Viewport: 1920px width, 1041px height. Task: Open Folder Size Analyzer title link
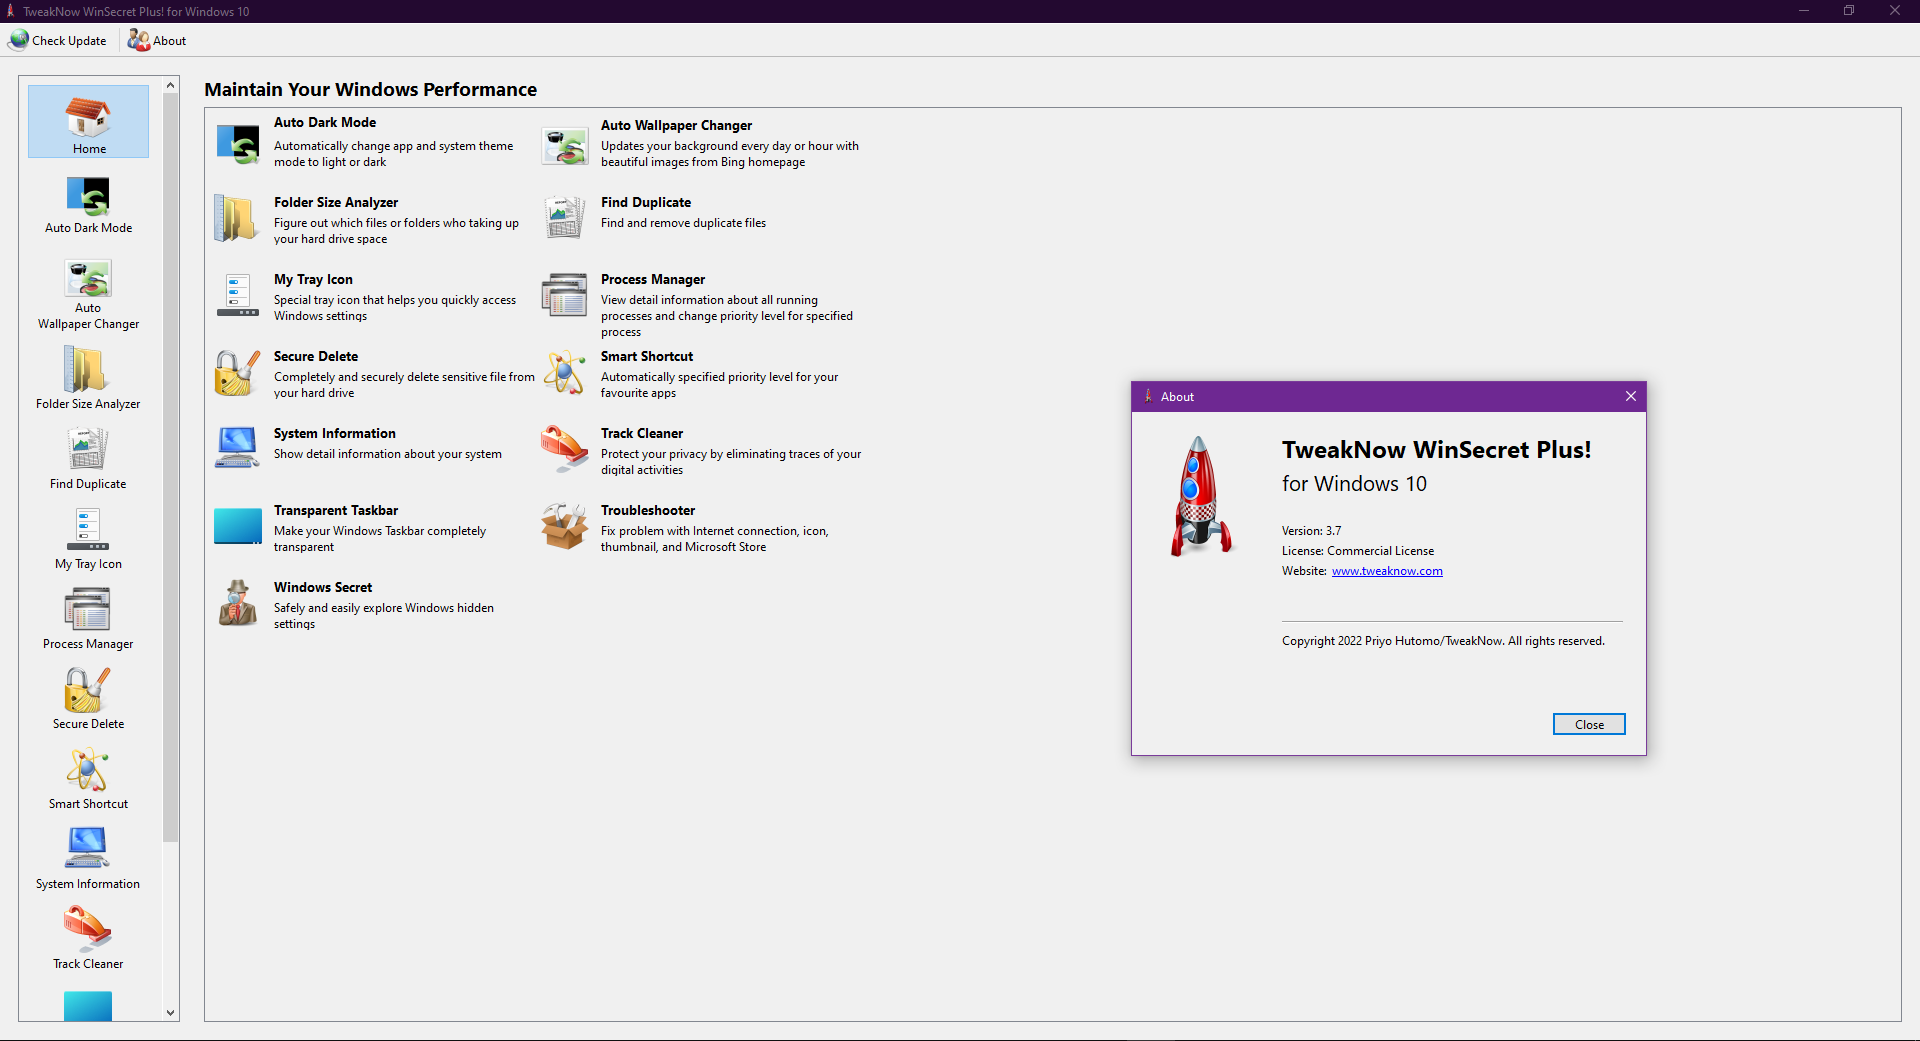coord(336,202)
